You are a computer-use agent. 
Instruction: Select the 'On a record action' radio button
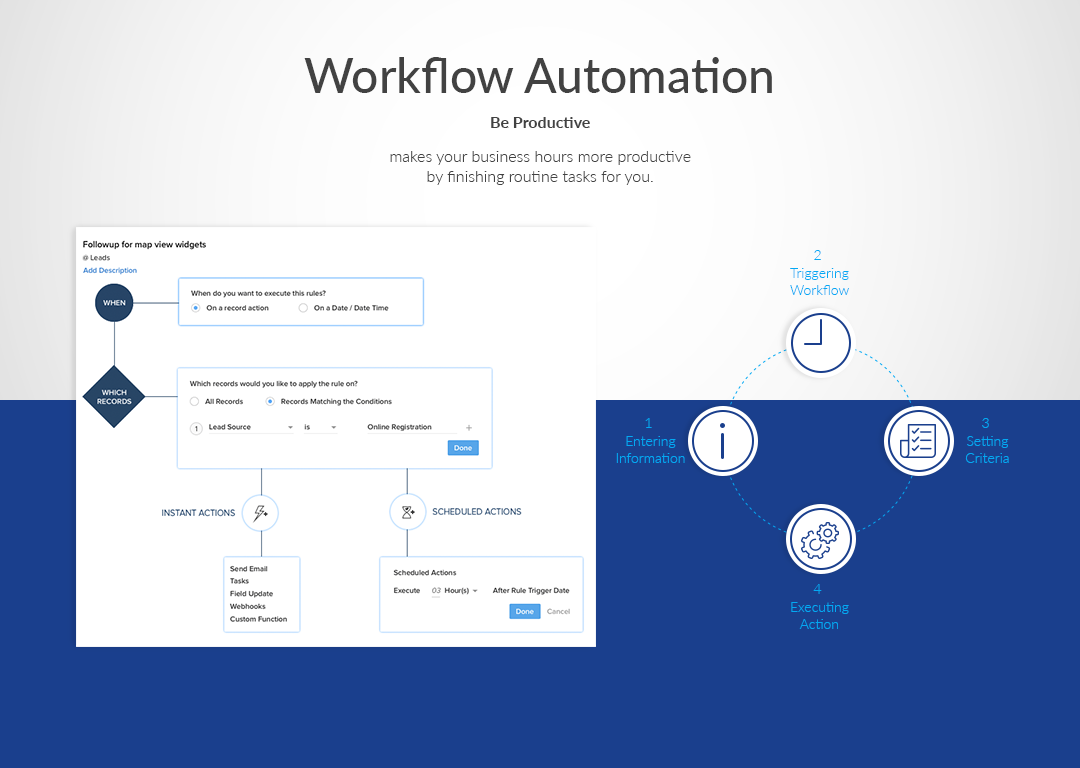coord(196,308)
